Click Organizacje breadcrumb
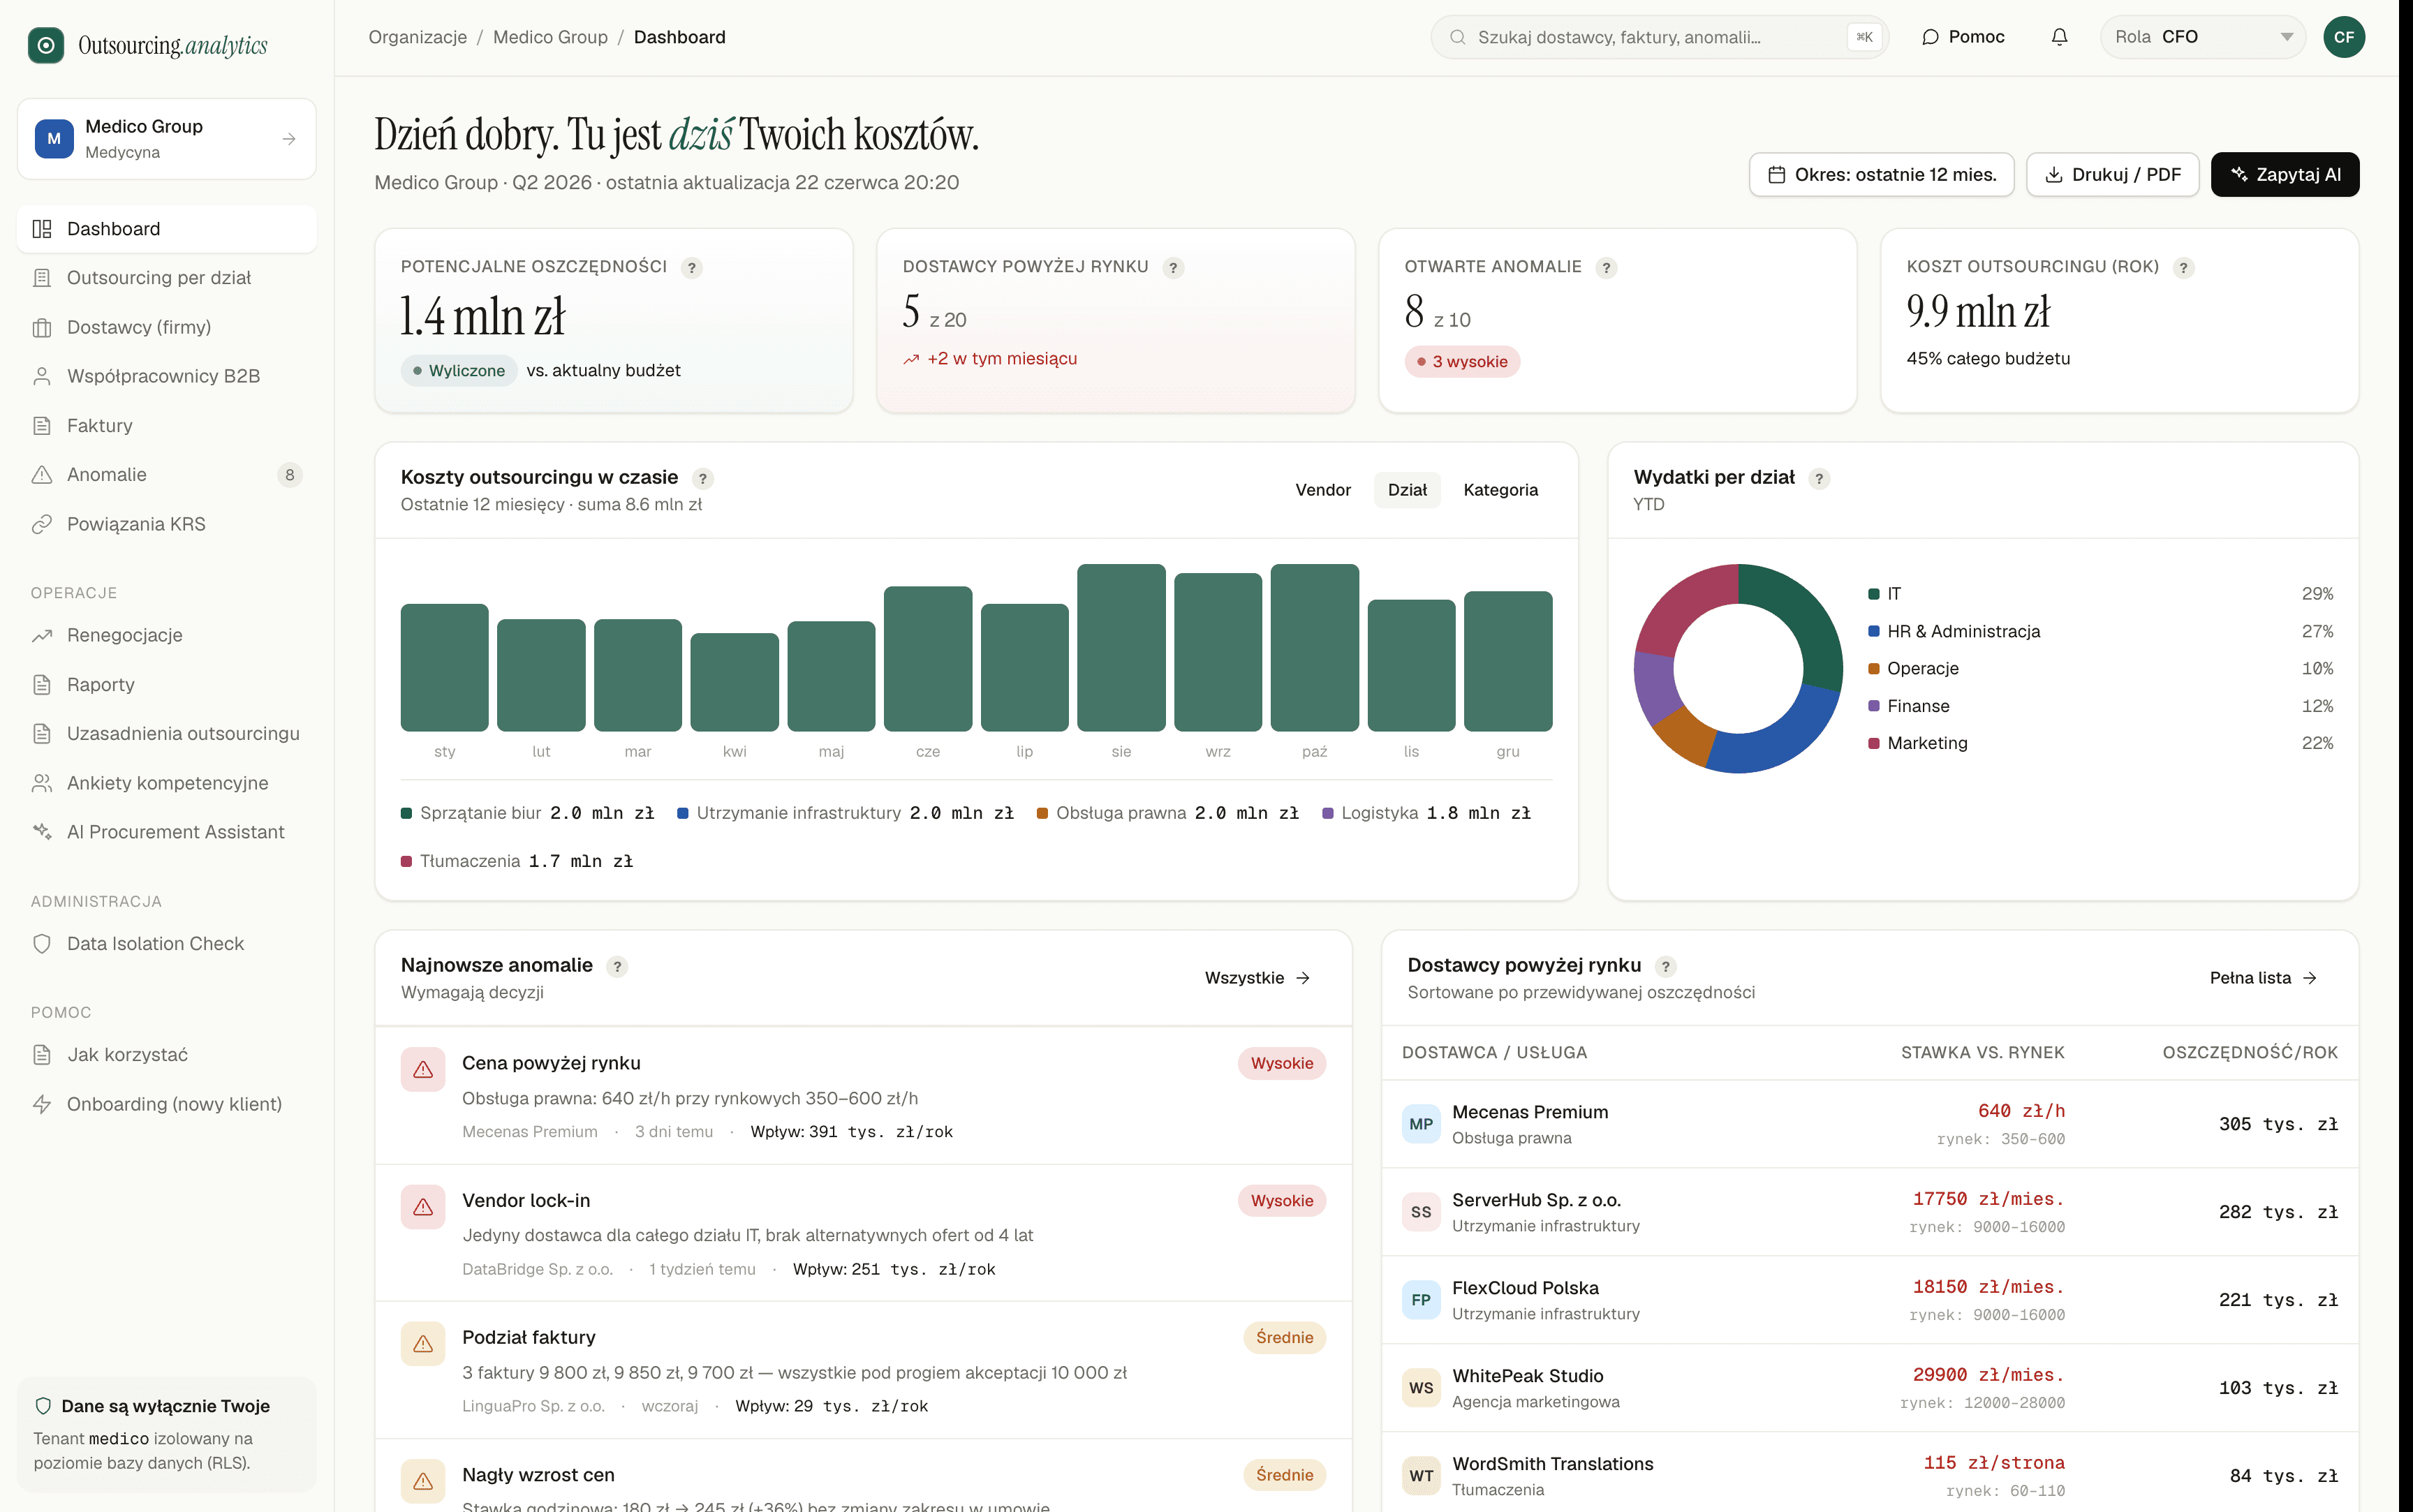 (x=417, y=37)
